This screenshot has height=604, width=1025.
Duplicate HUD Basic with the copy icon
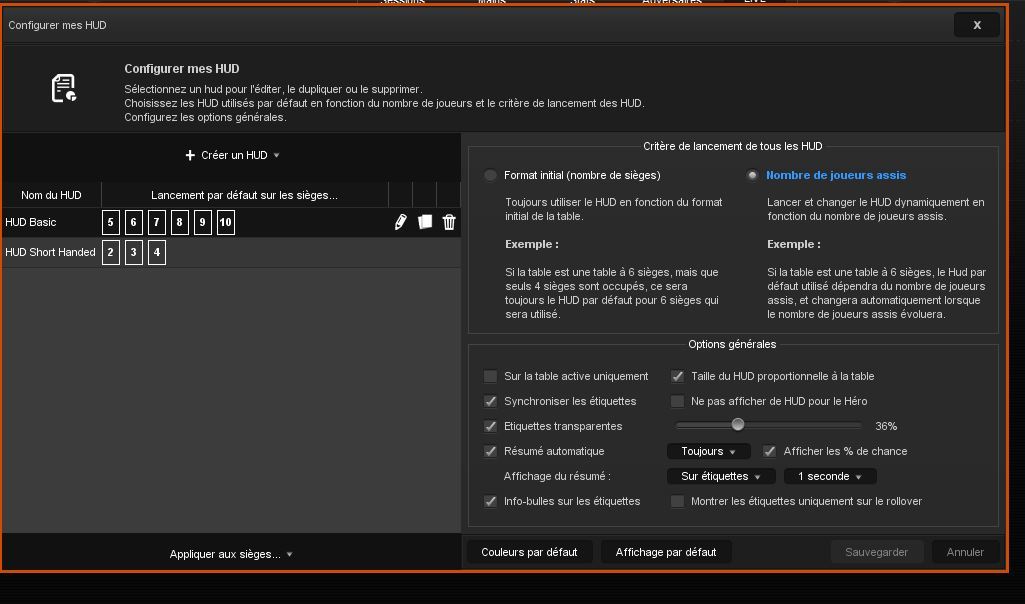tap(425, 222)
